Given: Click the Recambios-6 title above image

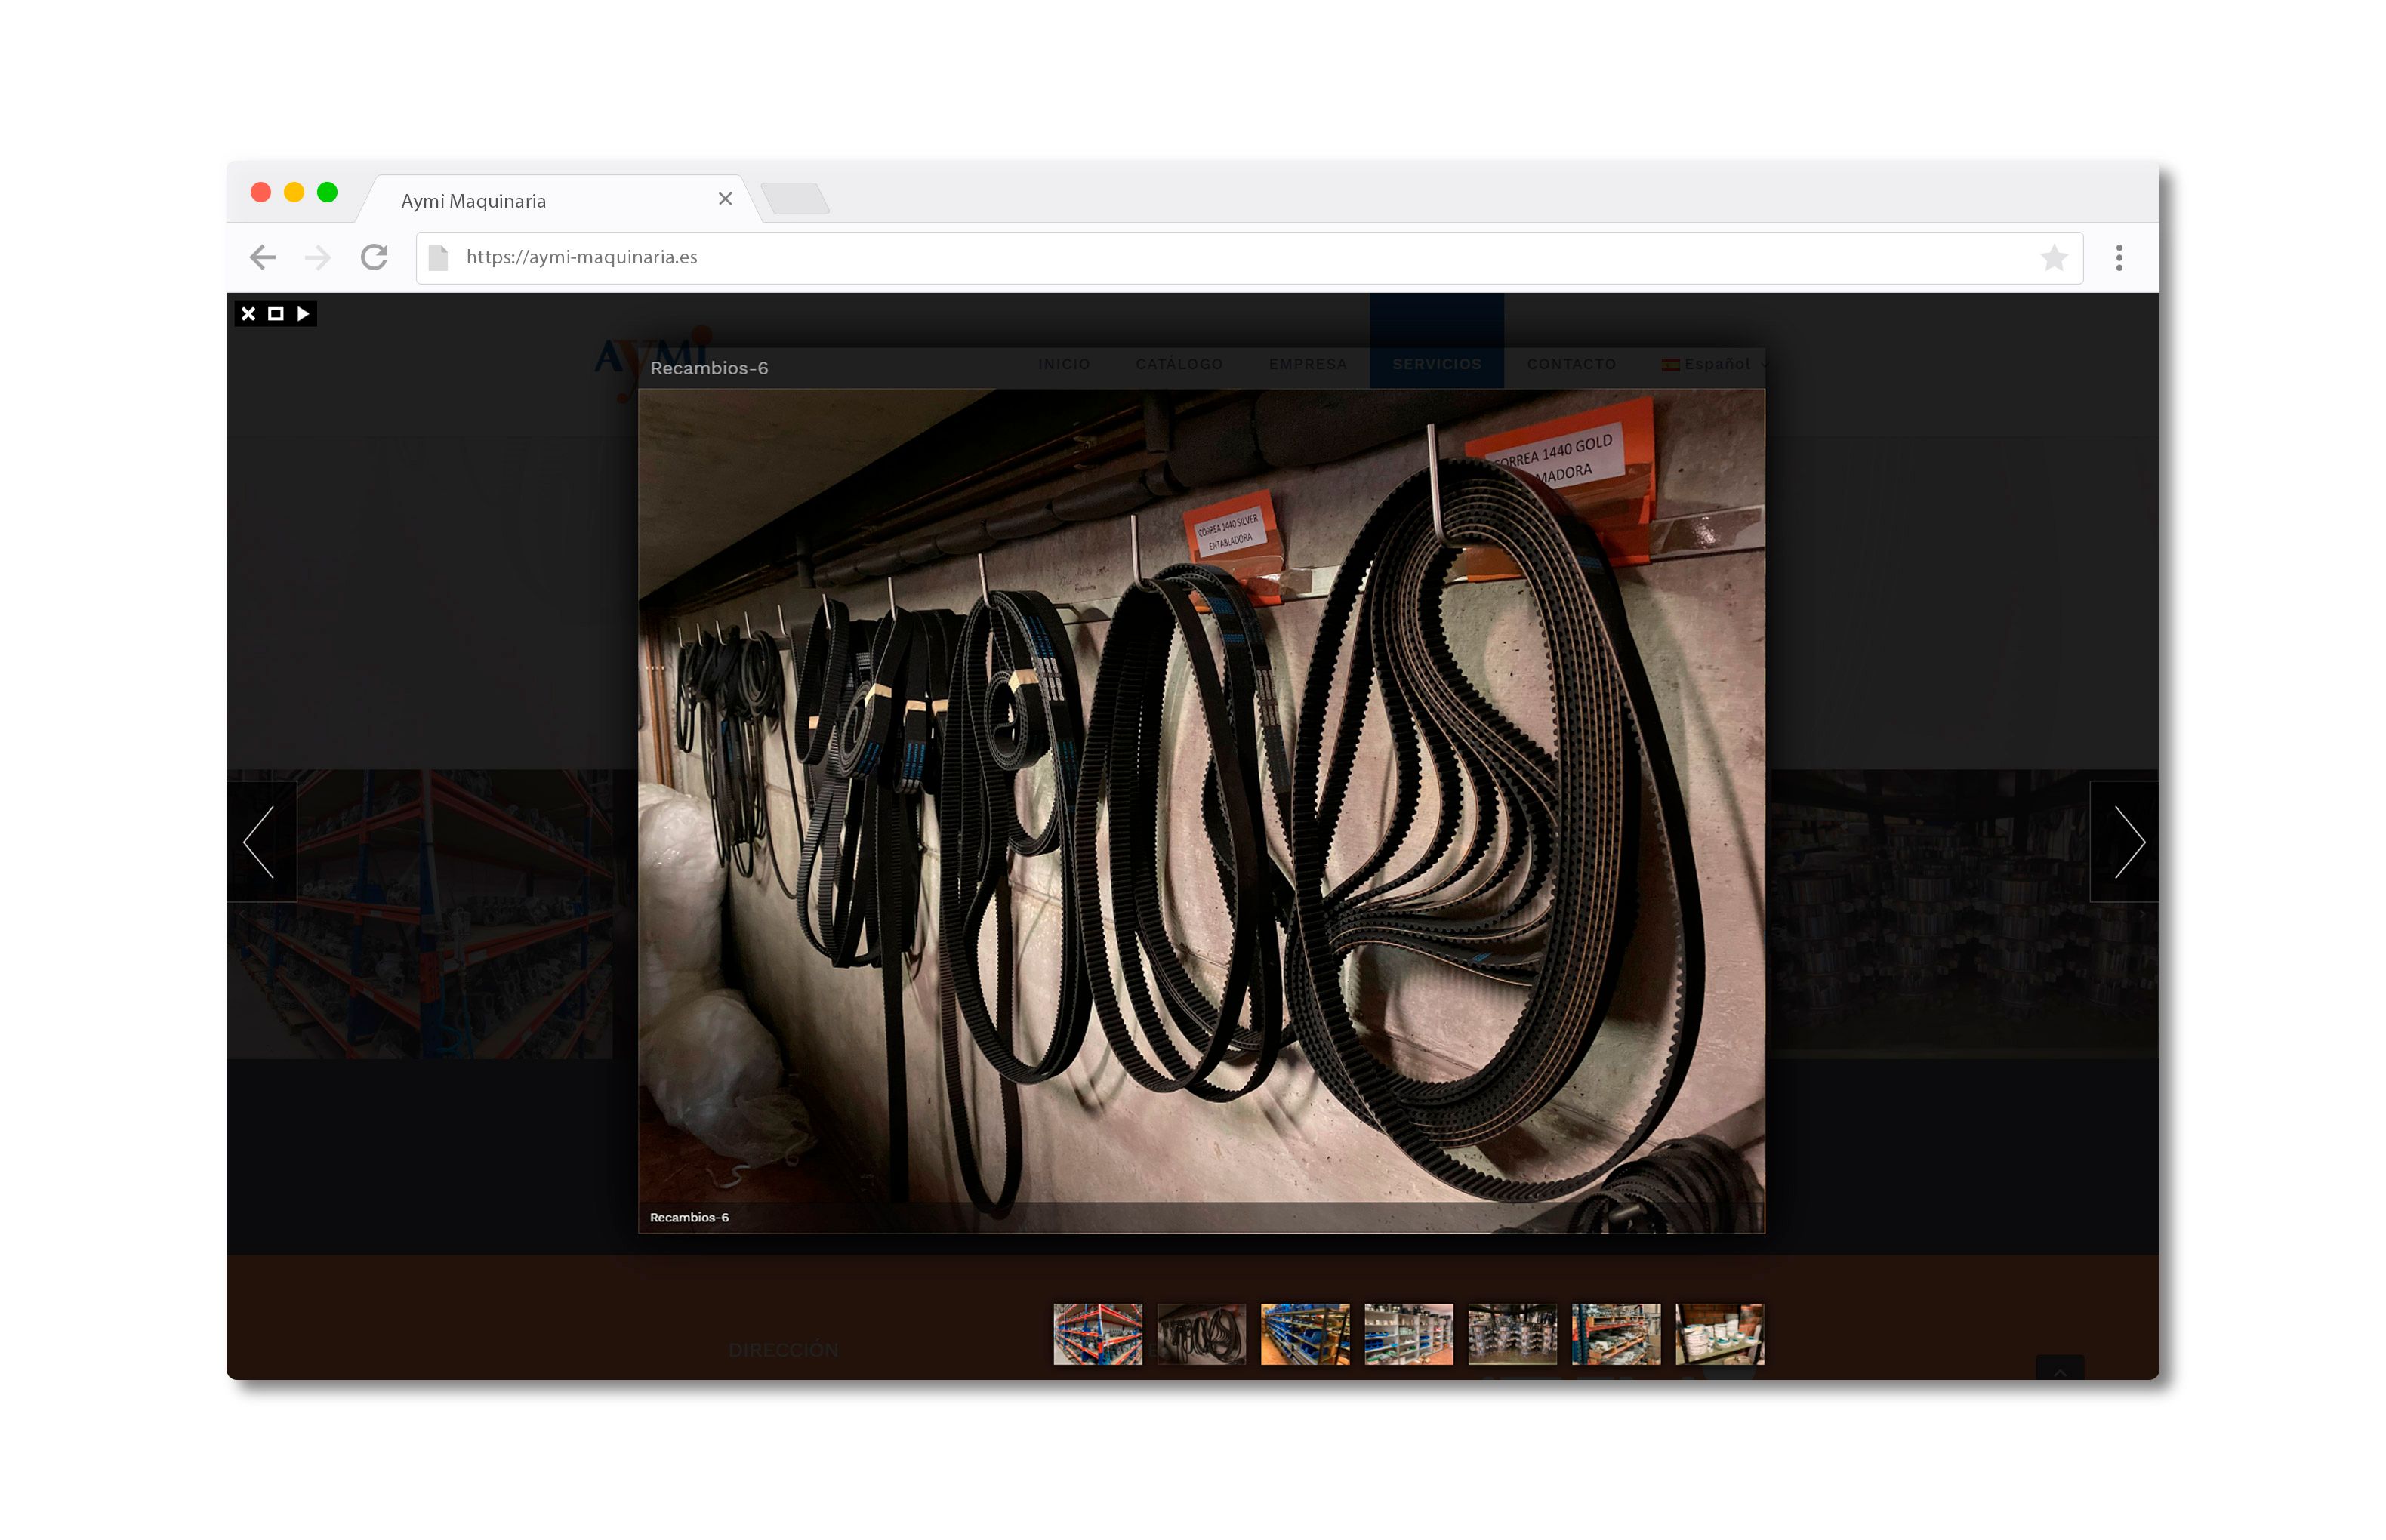Looking at the screenshot, I should pyautogui.click(x=709, y=368).
